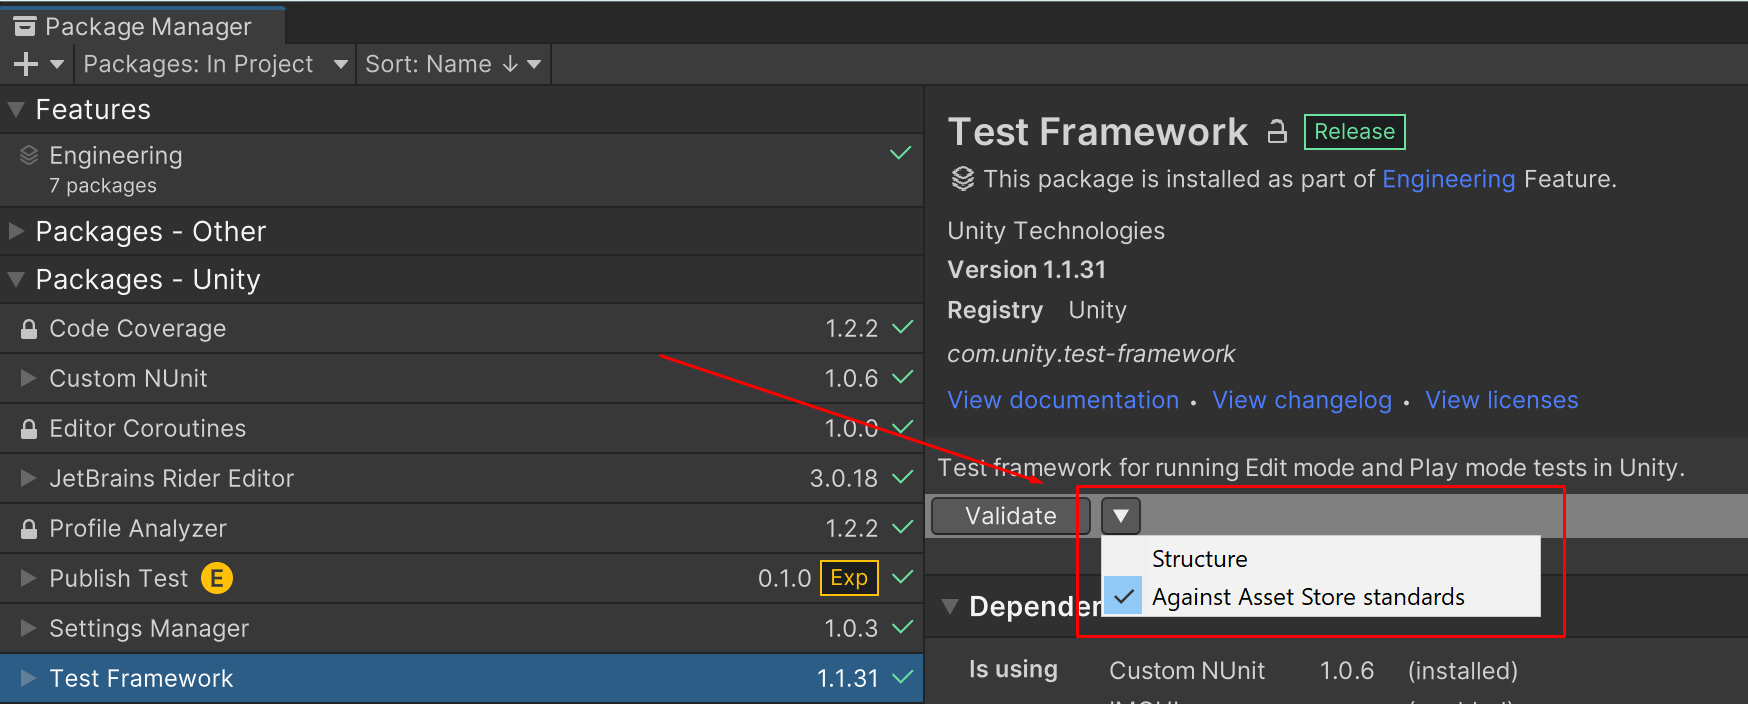Click the Exp tag on Publish Test
Image resolution: width=1748 pixels, height=704 pixels.
click(849, 578)
